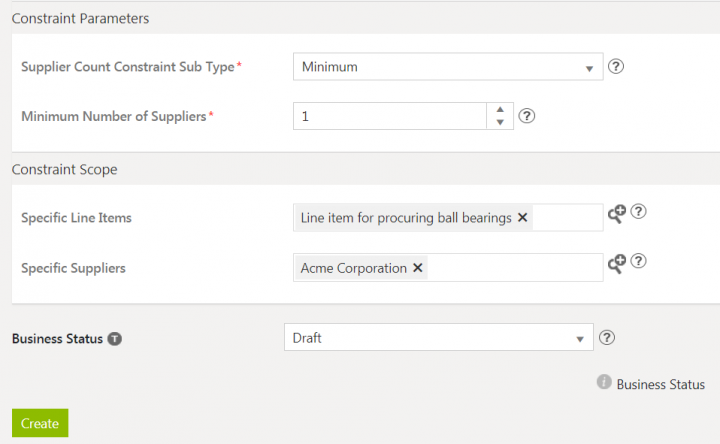Open help for Minimum Number of Suppliers
Viewport: 720px width, 444px height.
(527, 116)
